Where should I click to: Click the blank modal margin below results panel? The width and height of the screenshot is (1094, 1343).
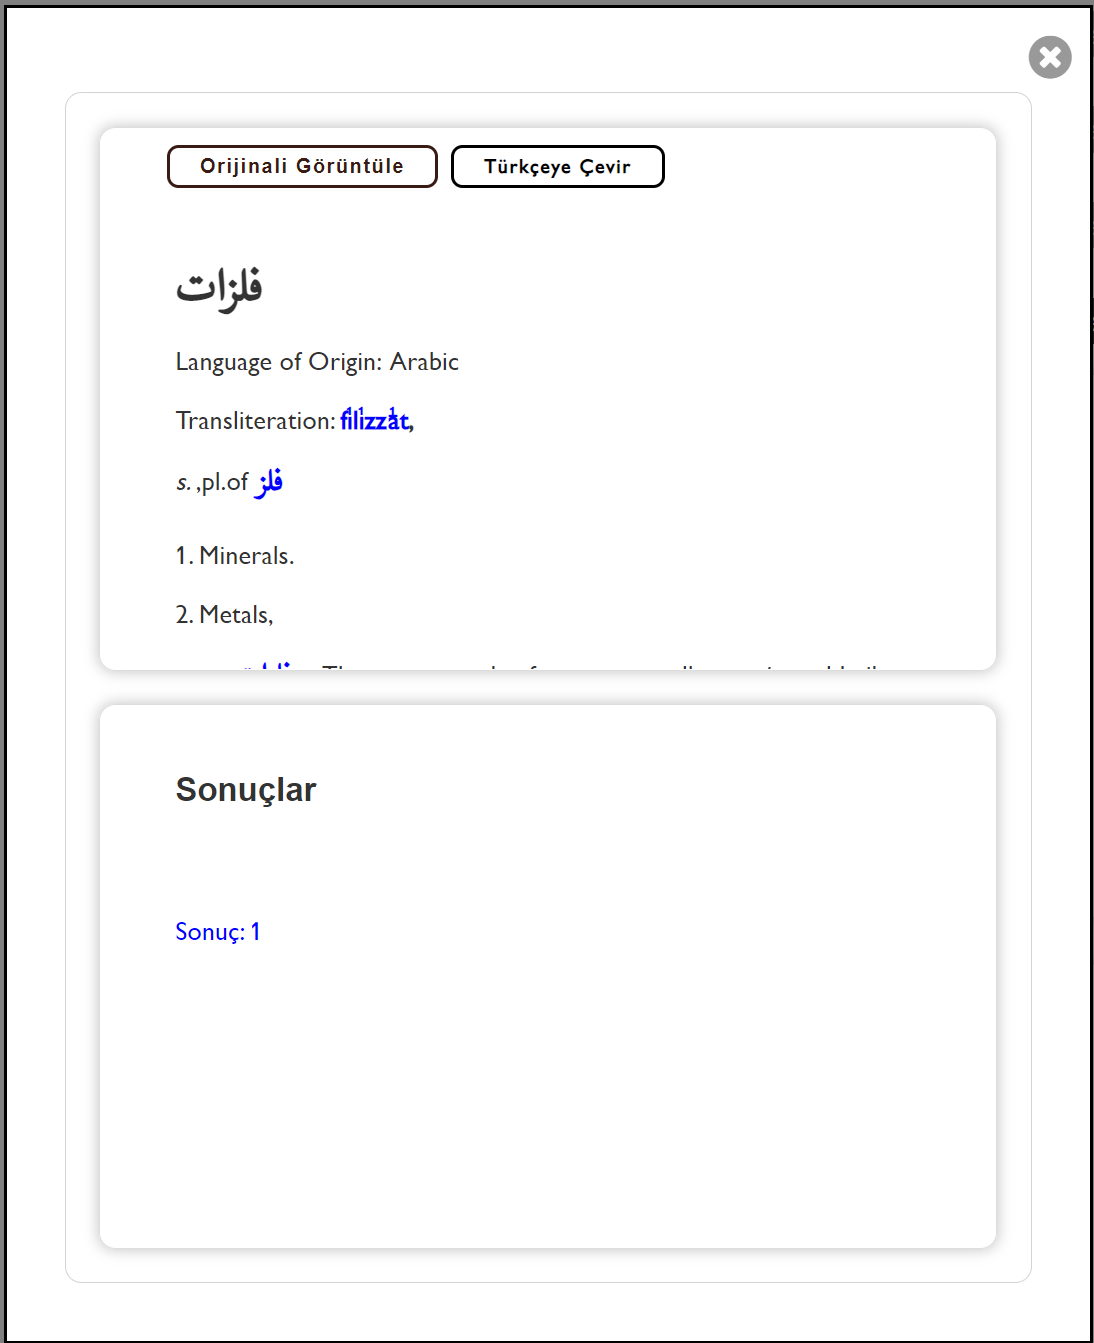(x=548, y=1265)
